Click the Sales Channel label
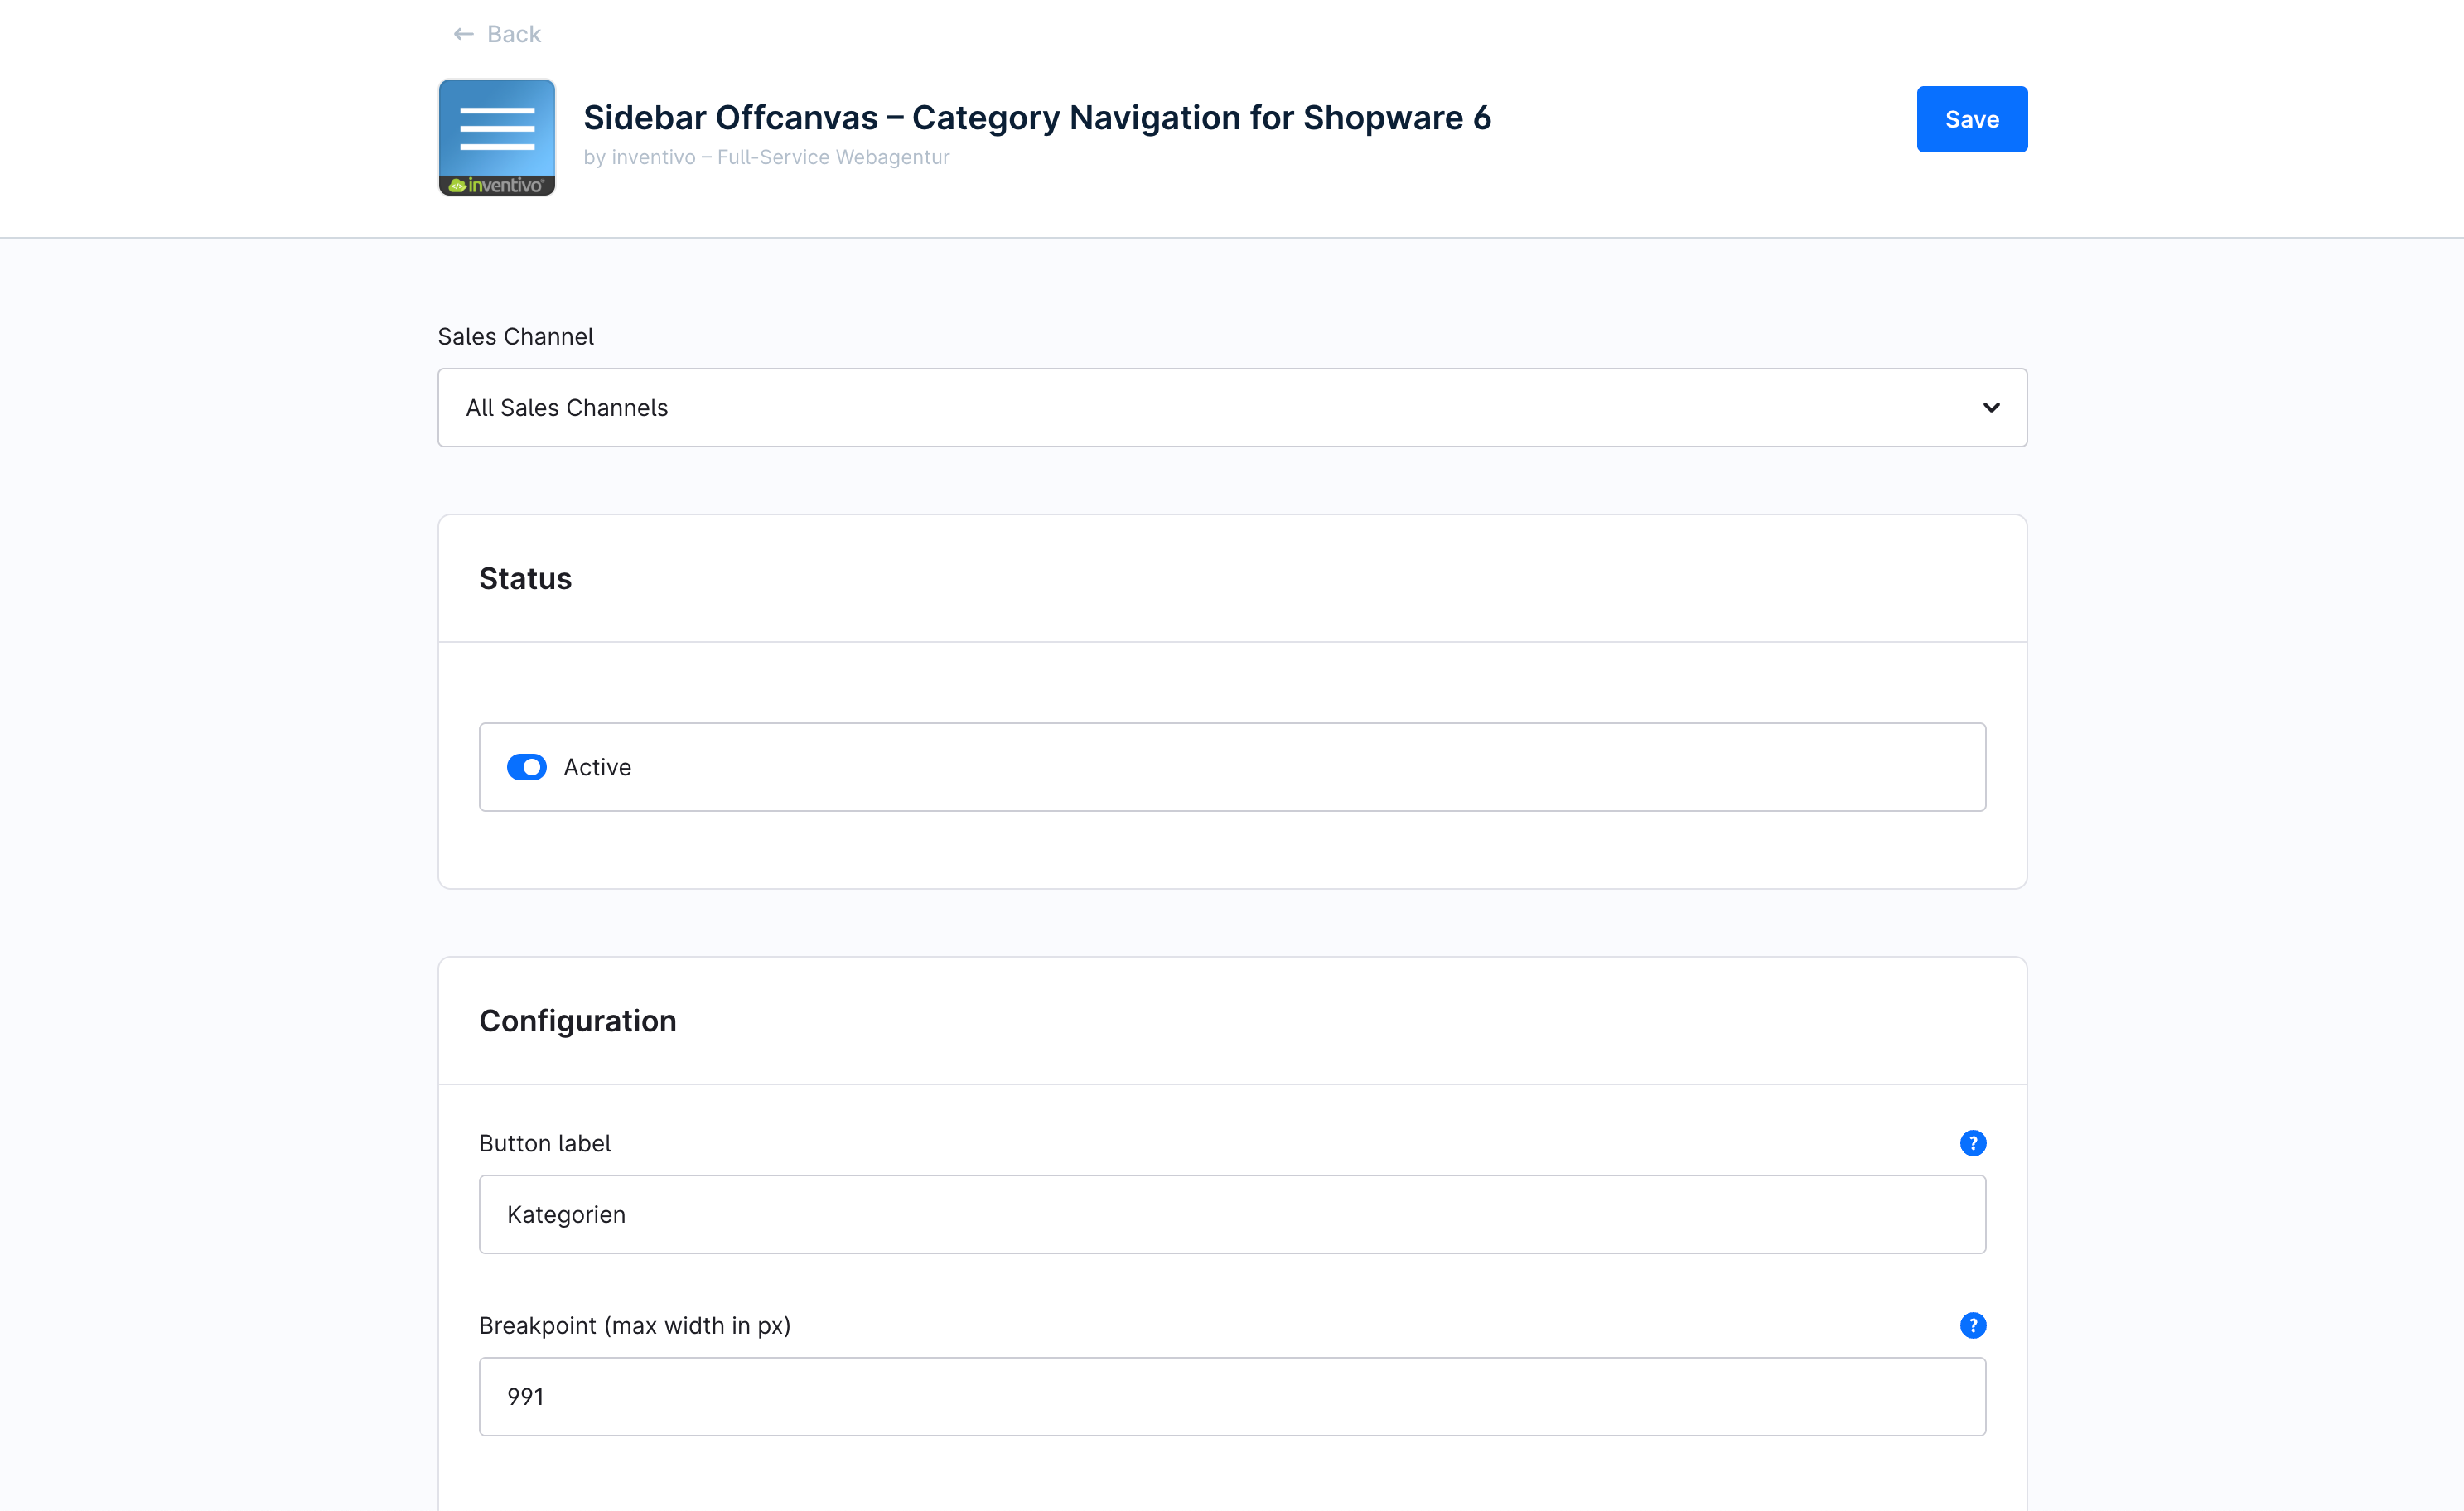This screenshot has width=2464, height=1511. tap(515, 336)
